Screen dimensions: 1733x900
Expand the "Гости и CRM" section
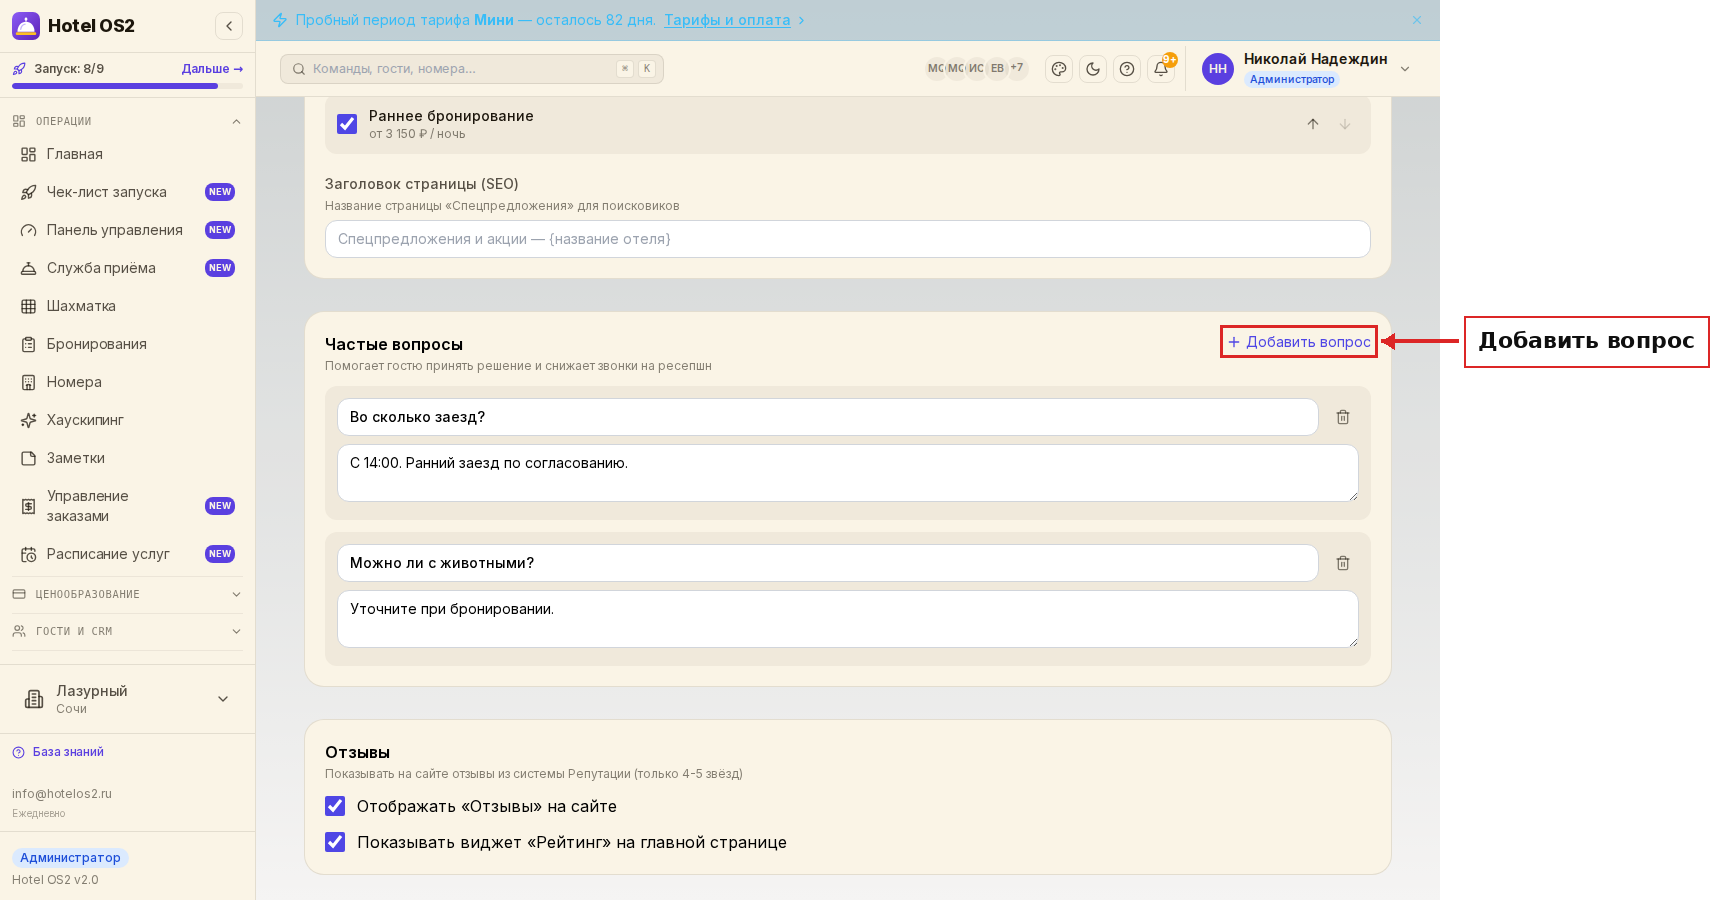pos(127,631)
